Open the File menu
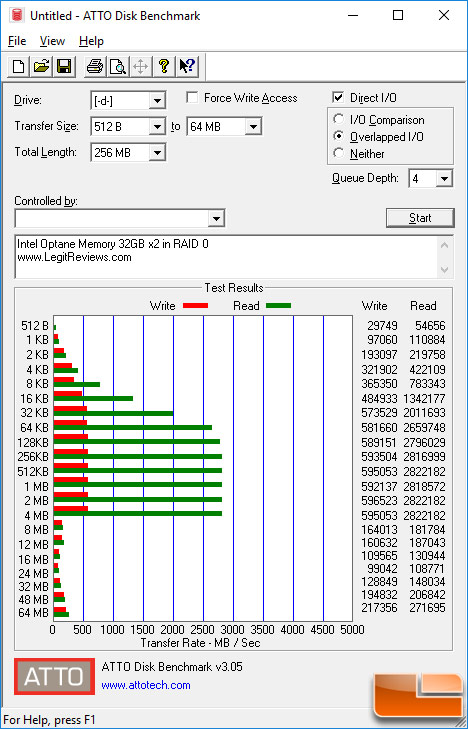Viewport: 468px width, 729px height. pyautogui.click(x=17, y=41)
